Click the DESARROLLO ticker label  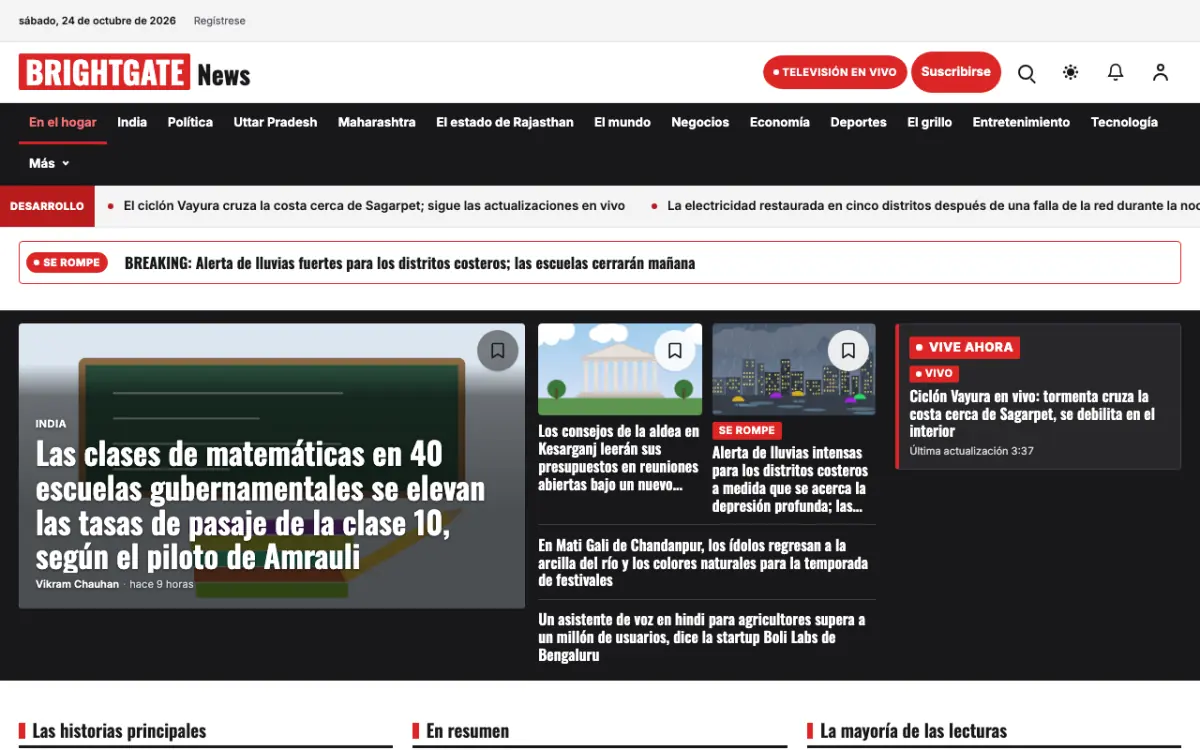pyautogui.click(x=47, y=206)
